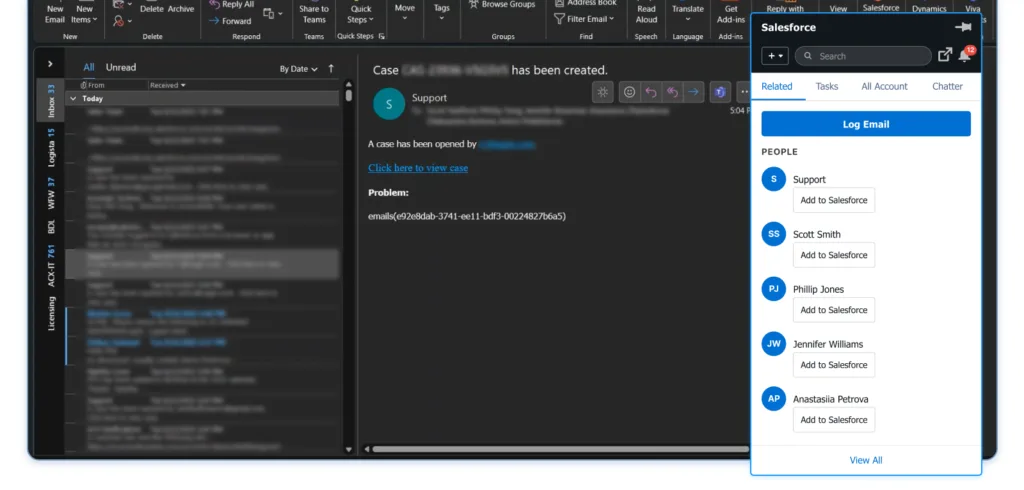
Task: Add Phillip Jones to Salesforce
Action: [x=834, y=310]
